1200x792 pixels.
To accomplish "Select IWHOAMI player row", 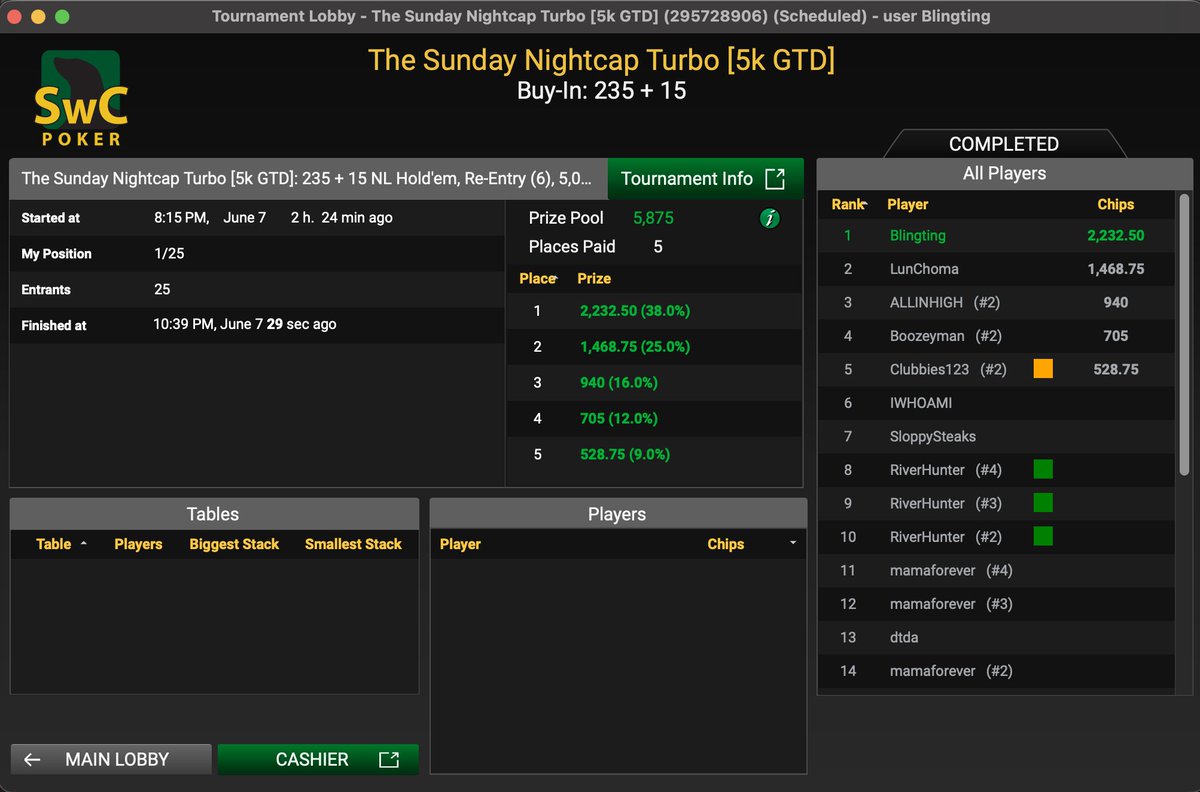I will [x=996, y=403].
